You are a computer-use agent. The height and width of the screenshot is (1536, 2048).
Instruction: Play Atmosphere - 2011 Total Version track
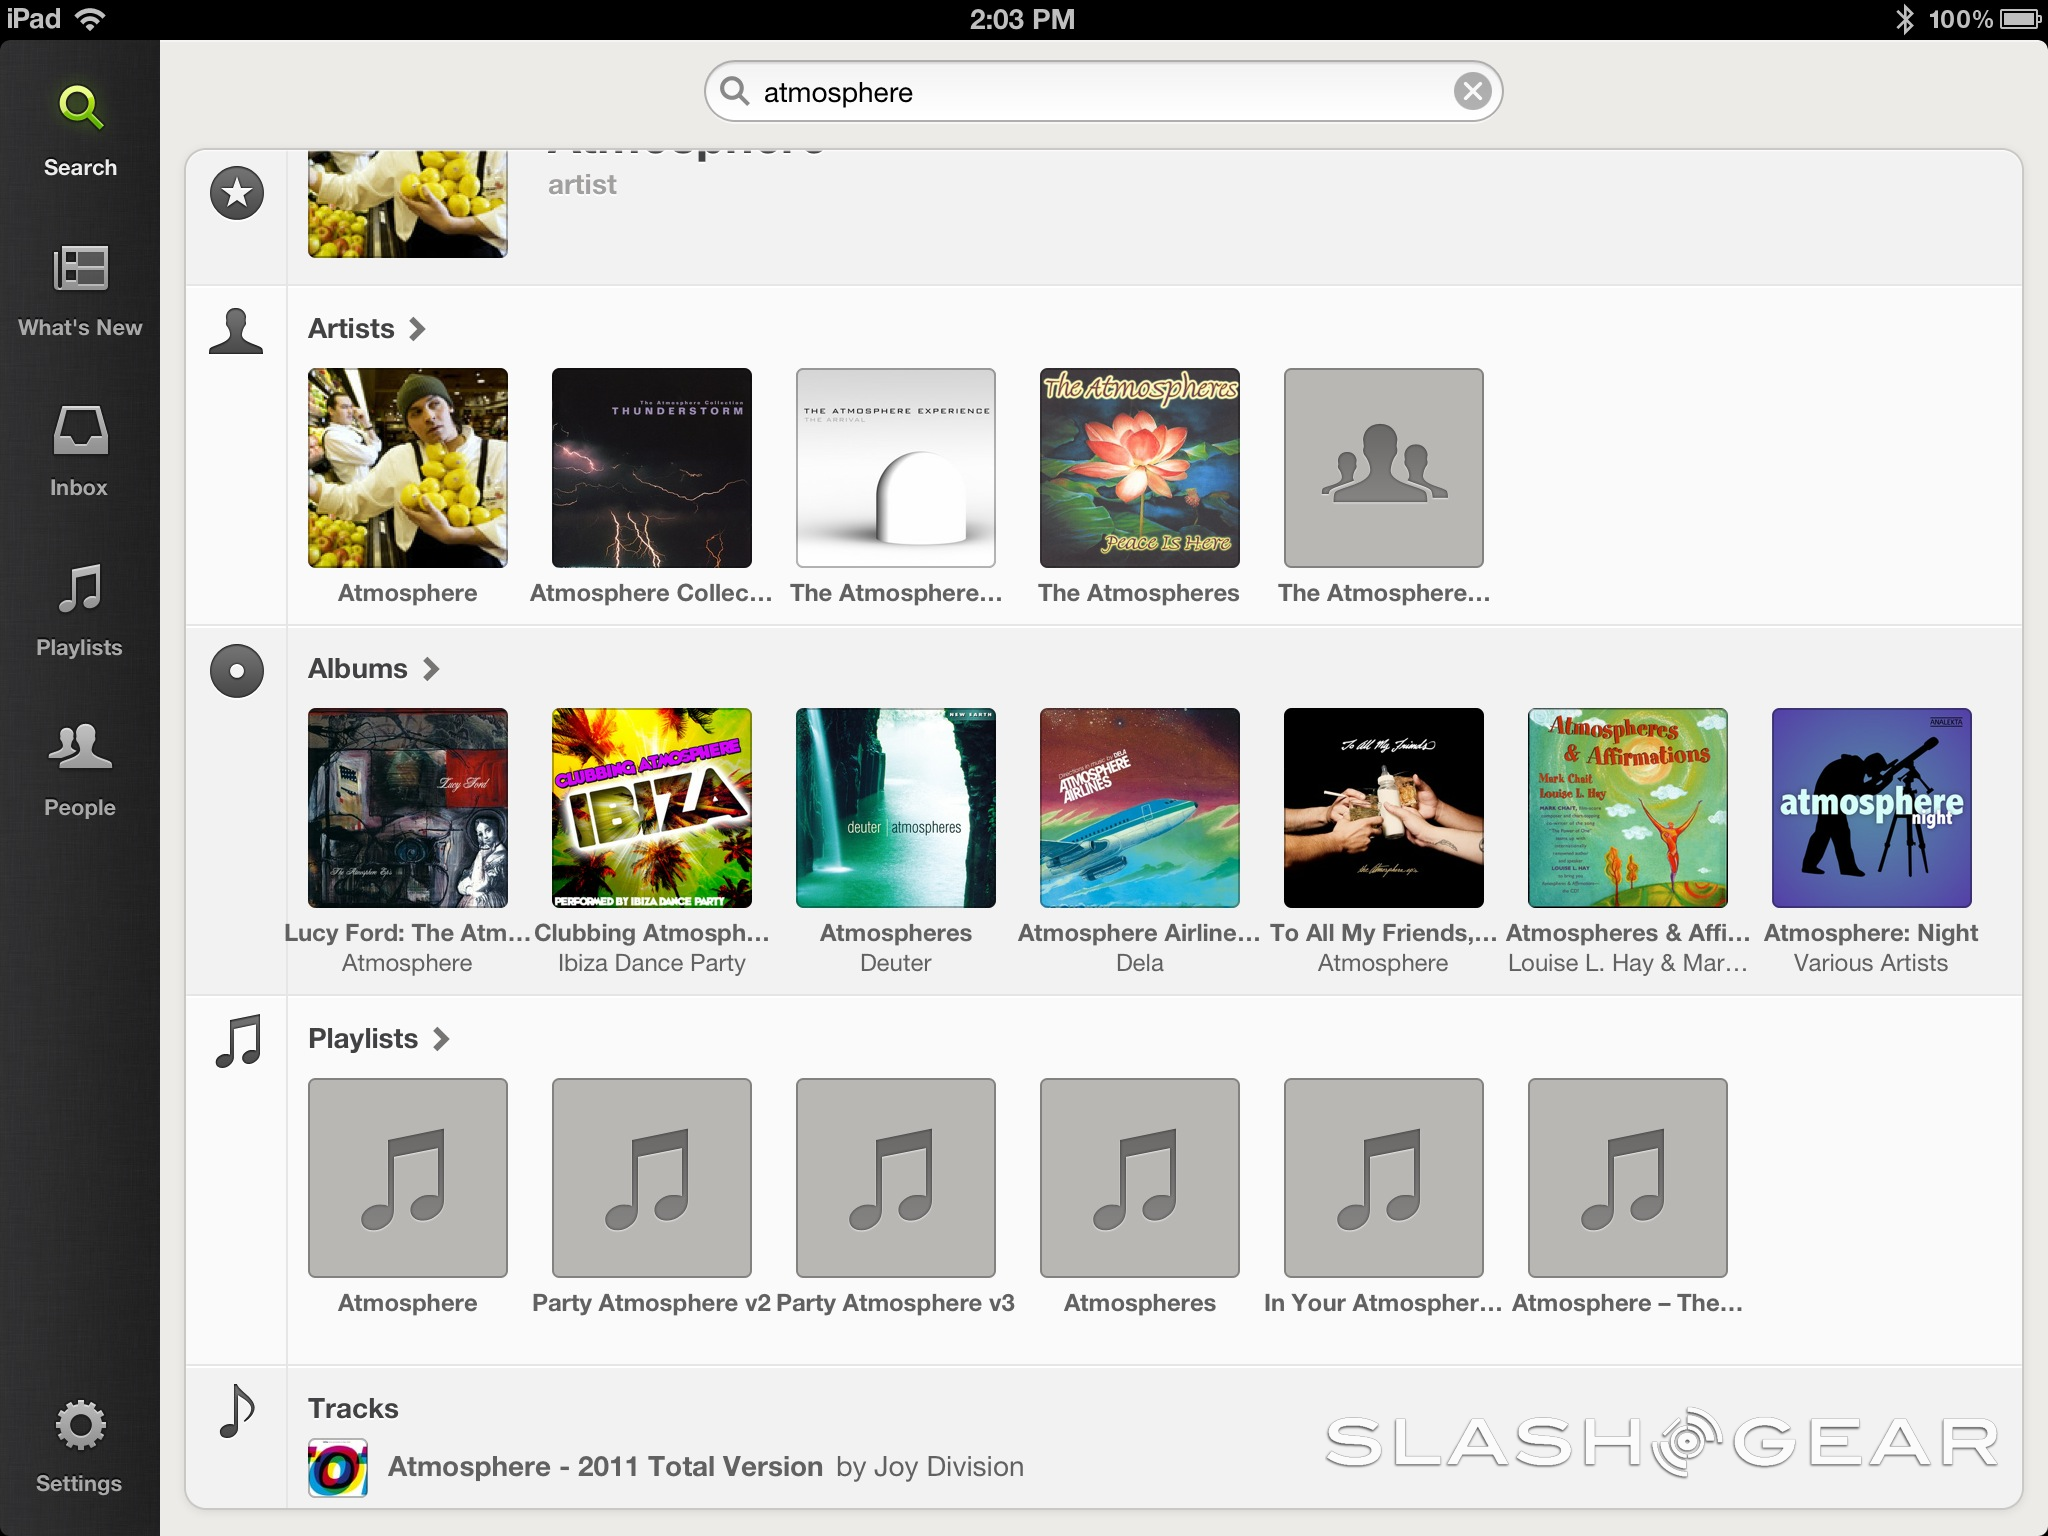[605, 1467]
